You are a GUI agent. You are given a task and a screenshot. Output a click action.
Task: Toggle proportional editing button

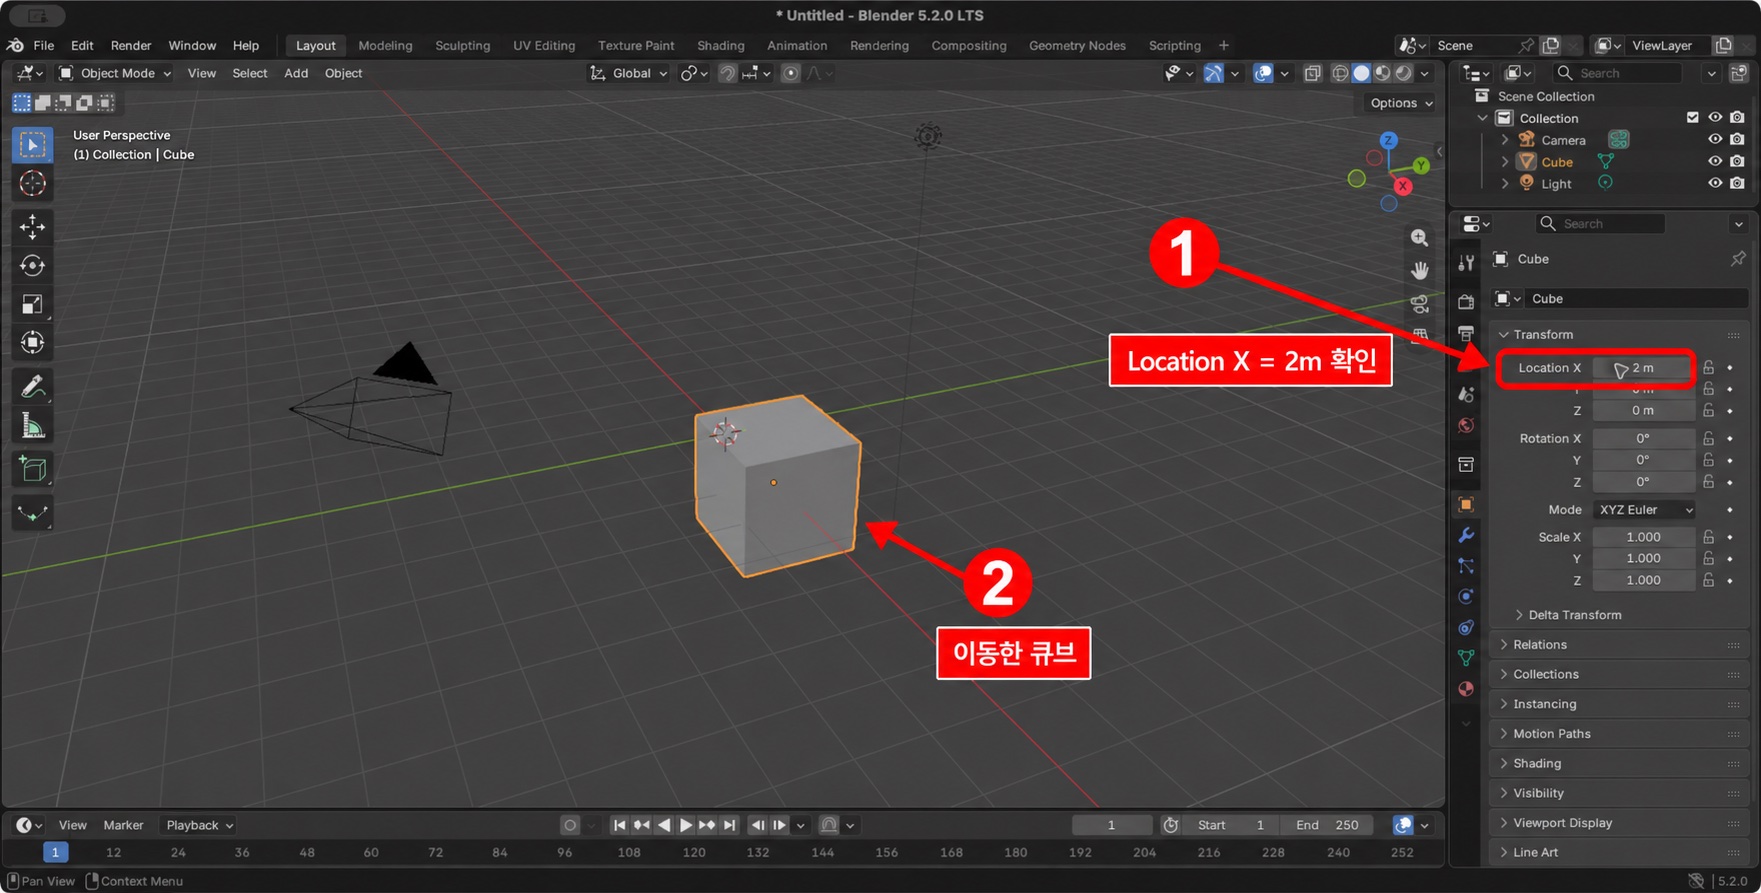tap(790, 73)
